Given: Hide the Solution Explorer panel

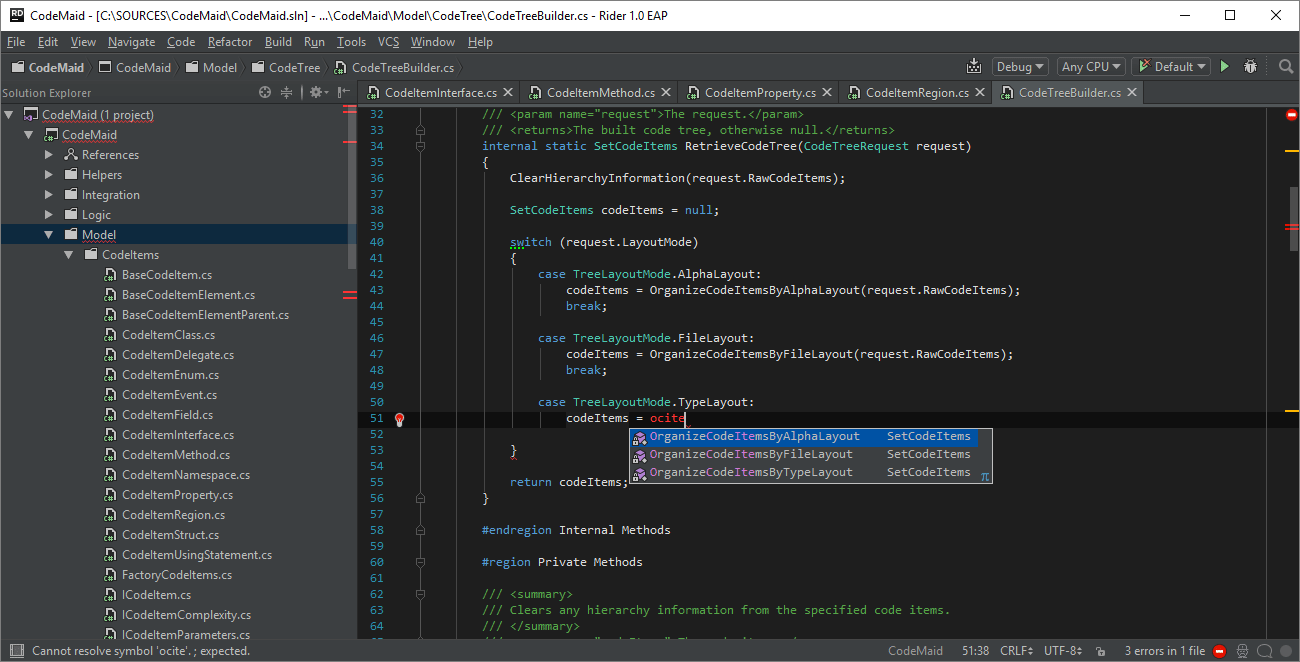Looking at the screenshot, I should (344, 92).
